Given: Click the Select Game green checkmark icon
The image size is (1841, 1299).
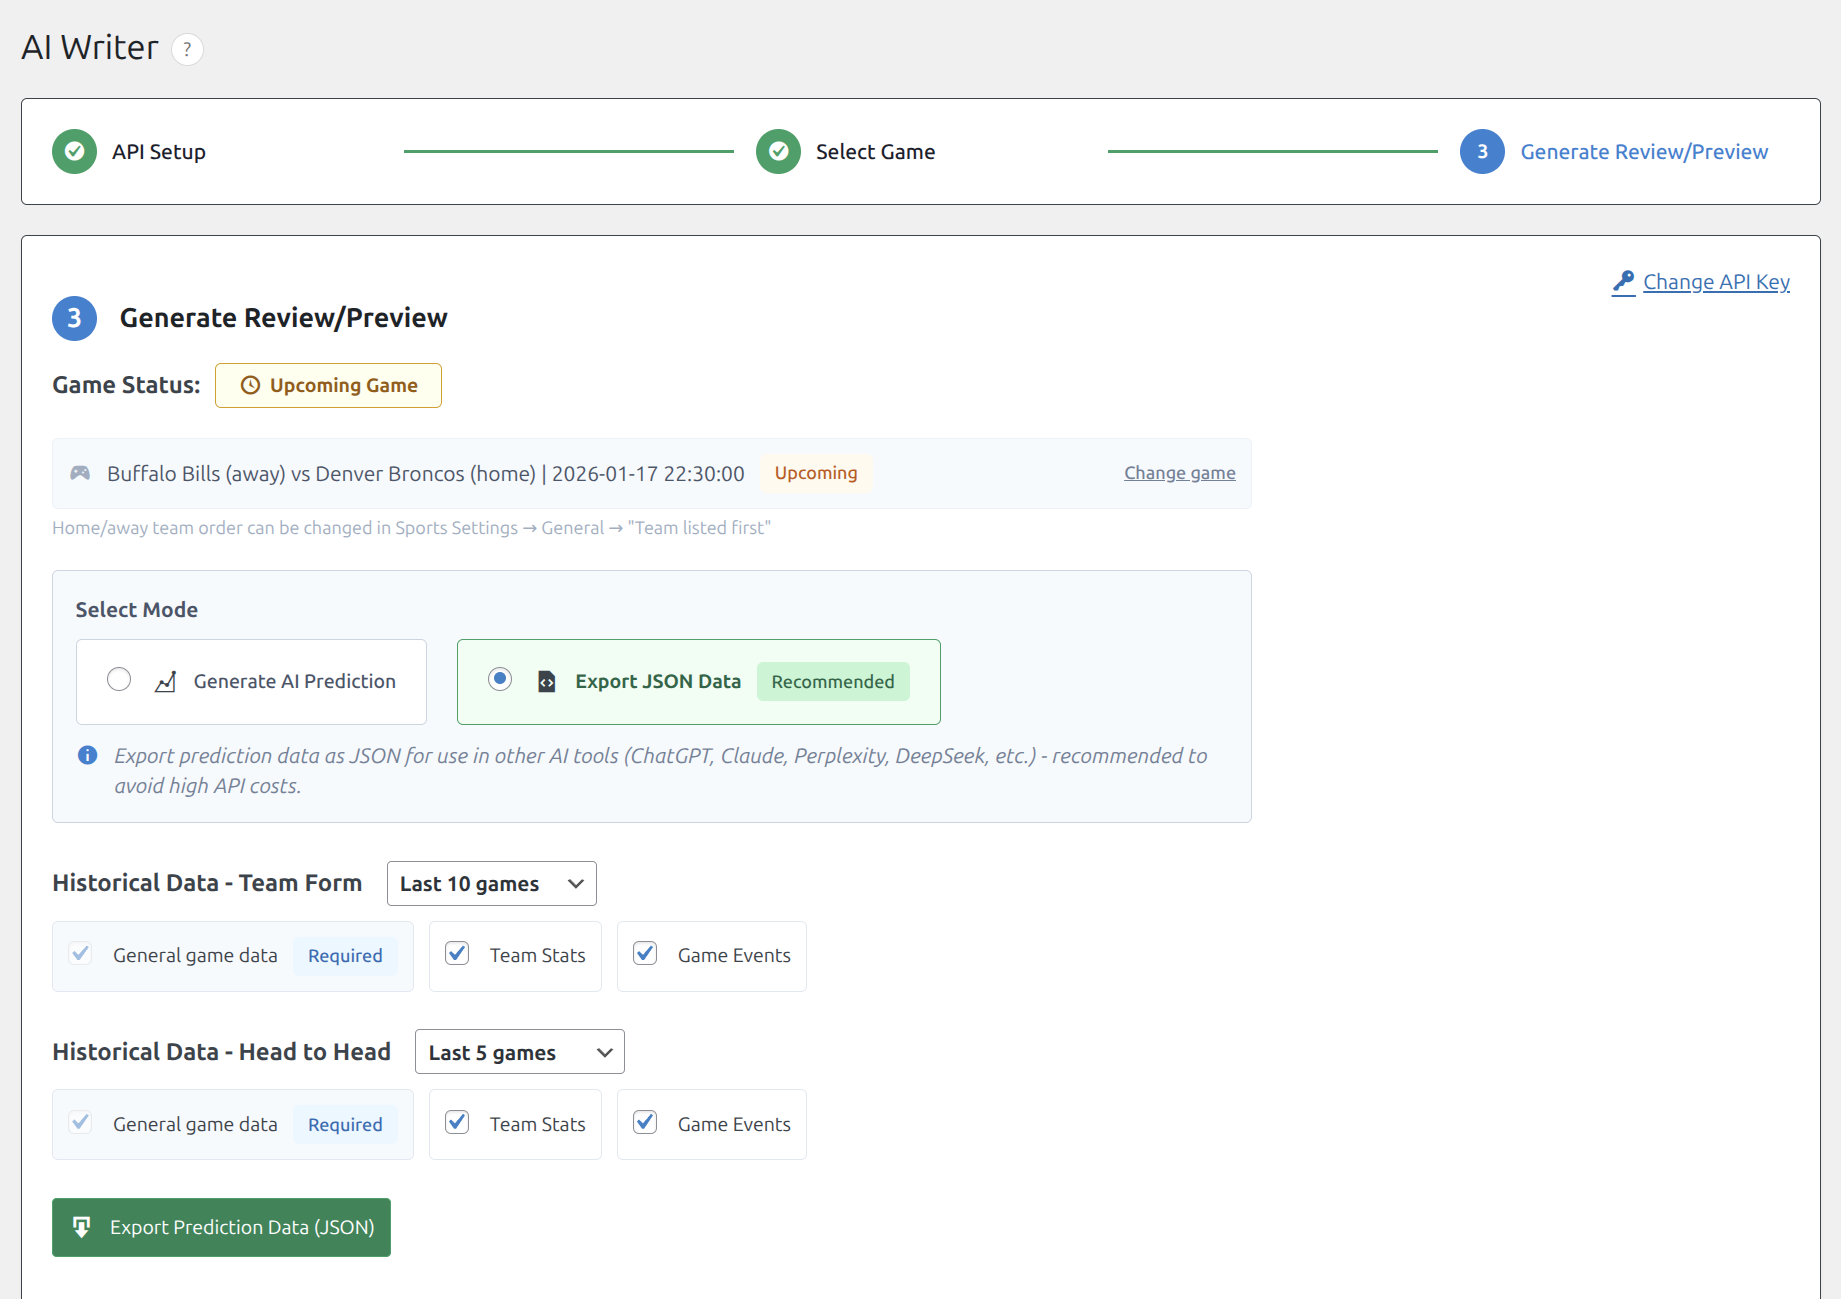Looking at the screenshot, I should tap(778, 152).
